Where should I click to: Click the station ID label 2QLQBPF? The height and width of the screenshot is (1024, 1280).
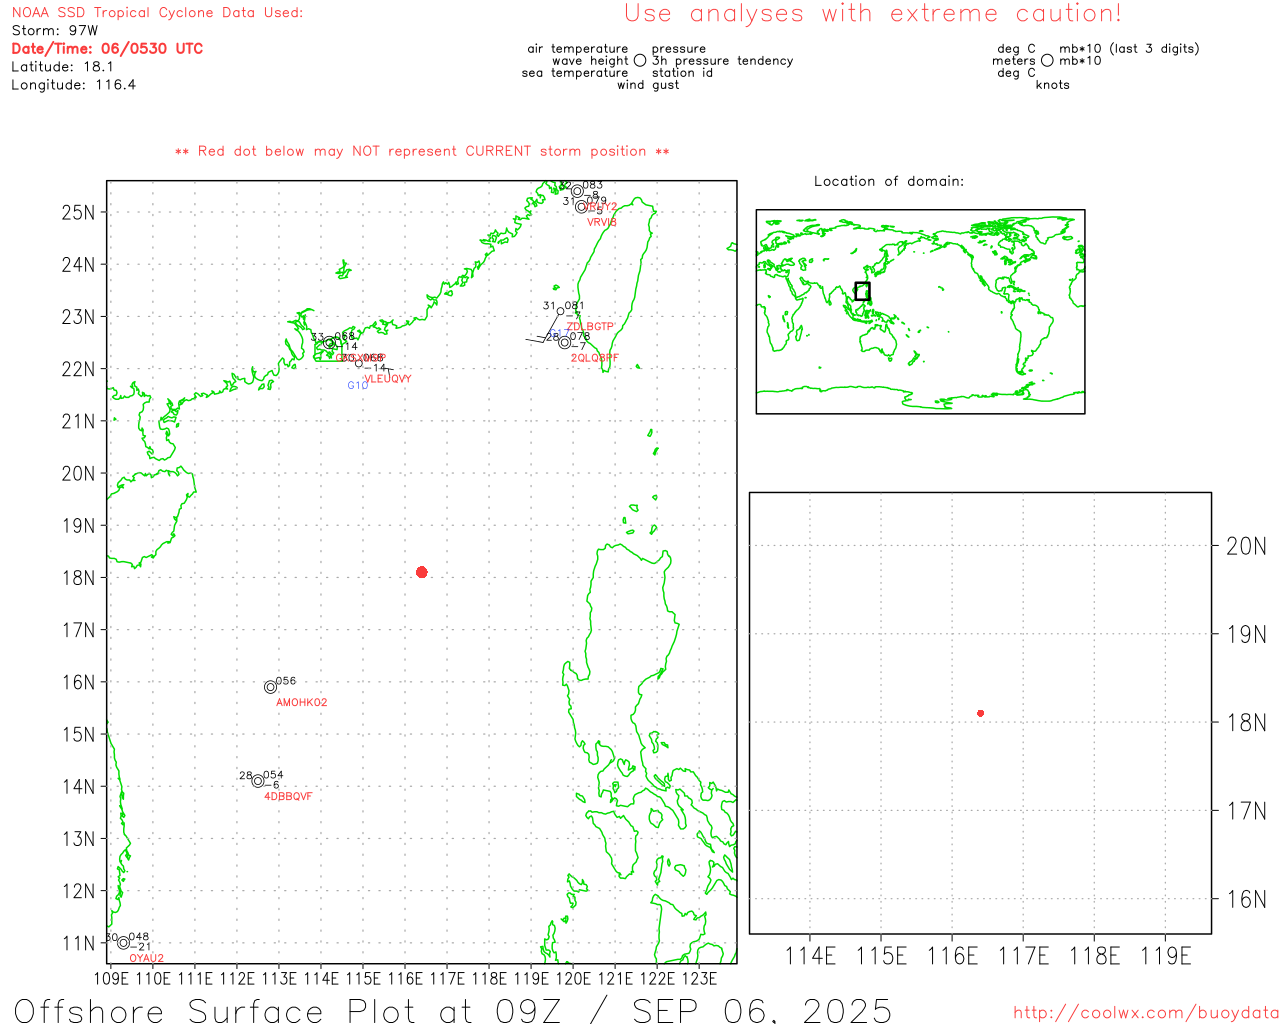click(595, 358)
